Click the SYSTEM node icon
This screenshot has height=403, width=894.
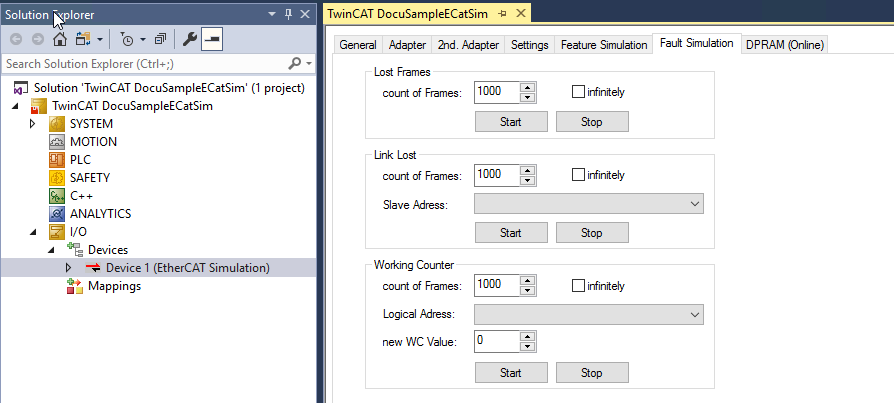pos(57,124)
